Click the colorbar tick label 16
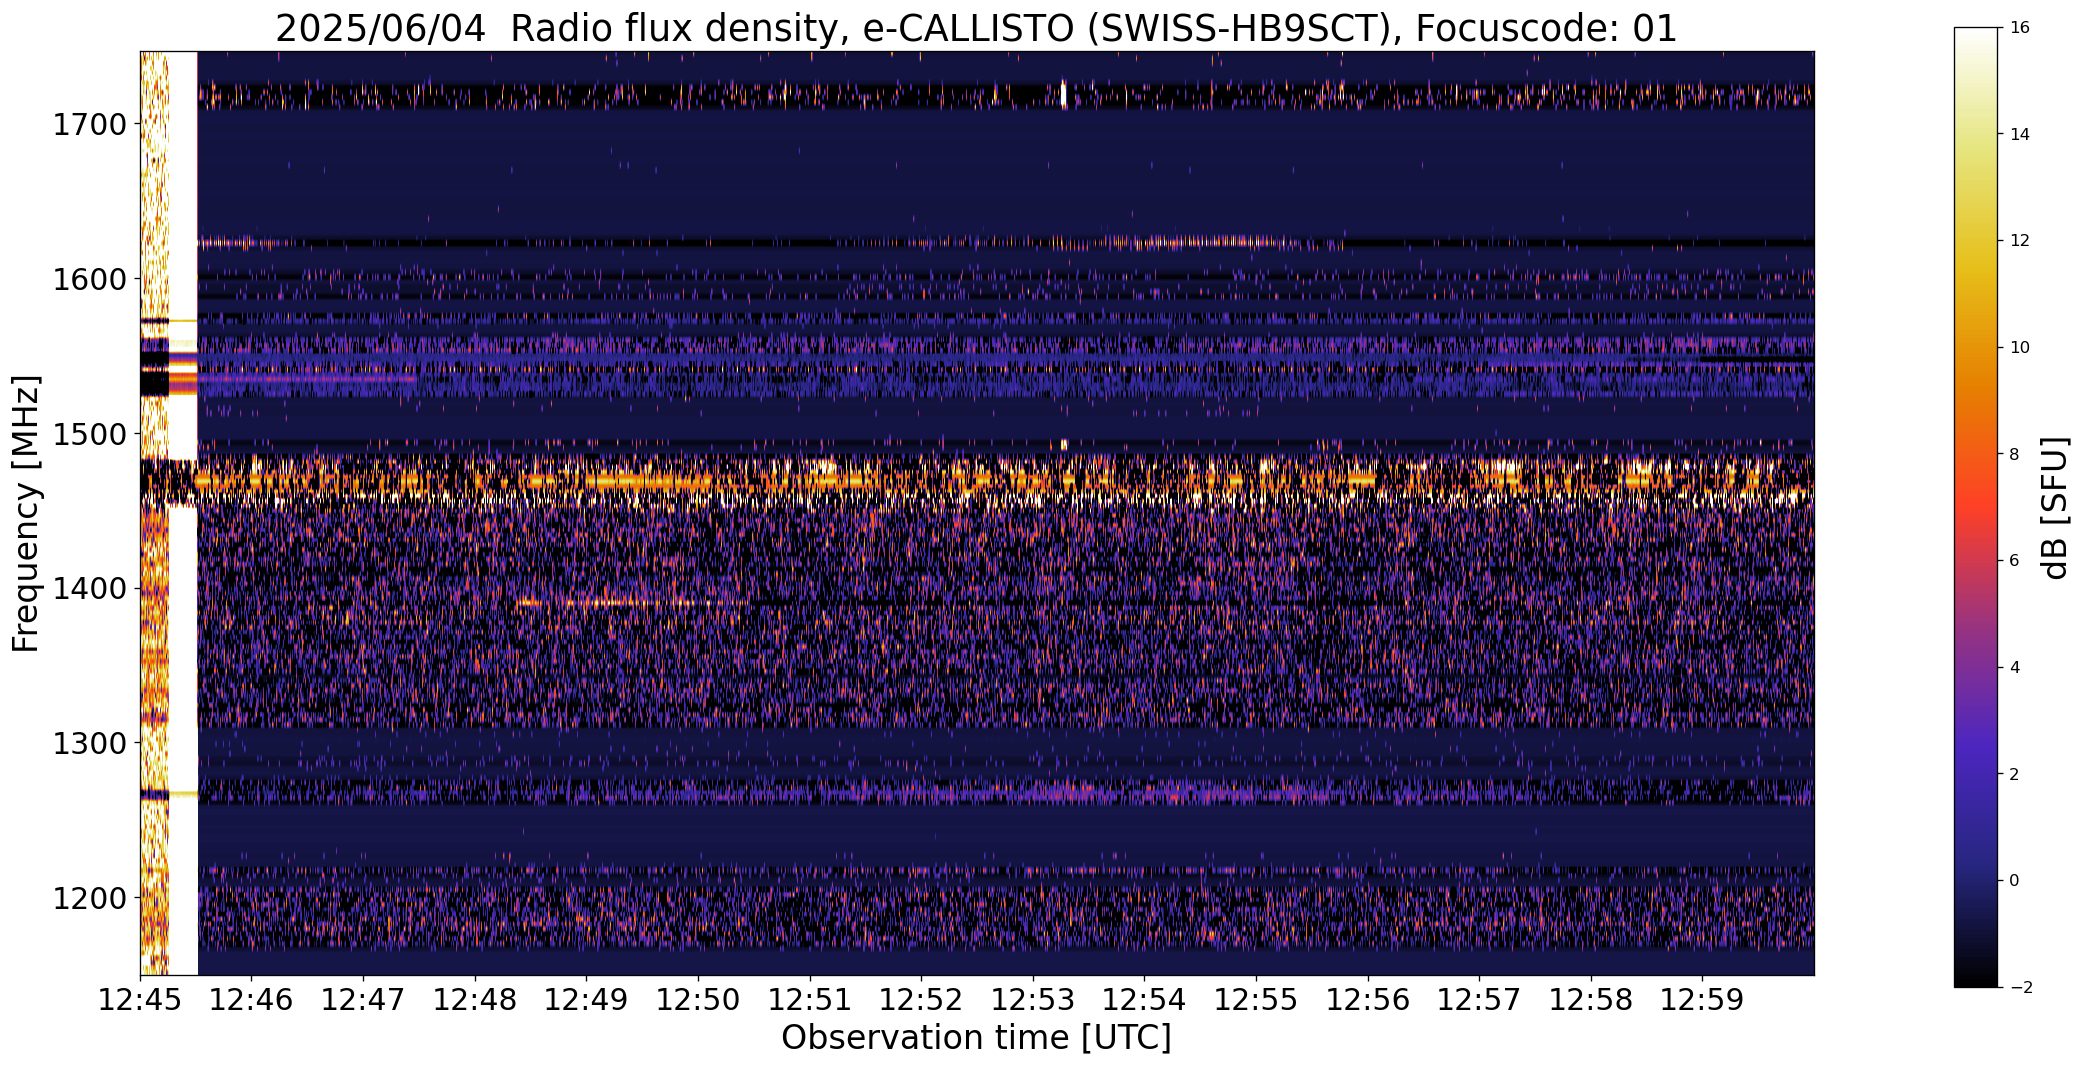The image size is (2085, 1067). (2019, 27)
